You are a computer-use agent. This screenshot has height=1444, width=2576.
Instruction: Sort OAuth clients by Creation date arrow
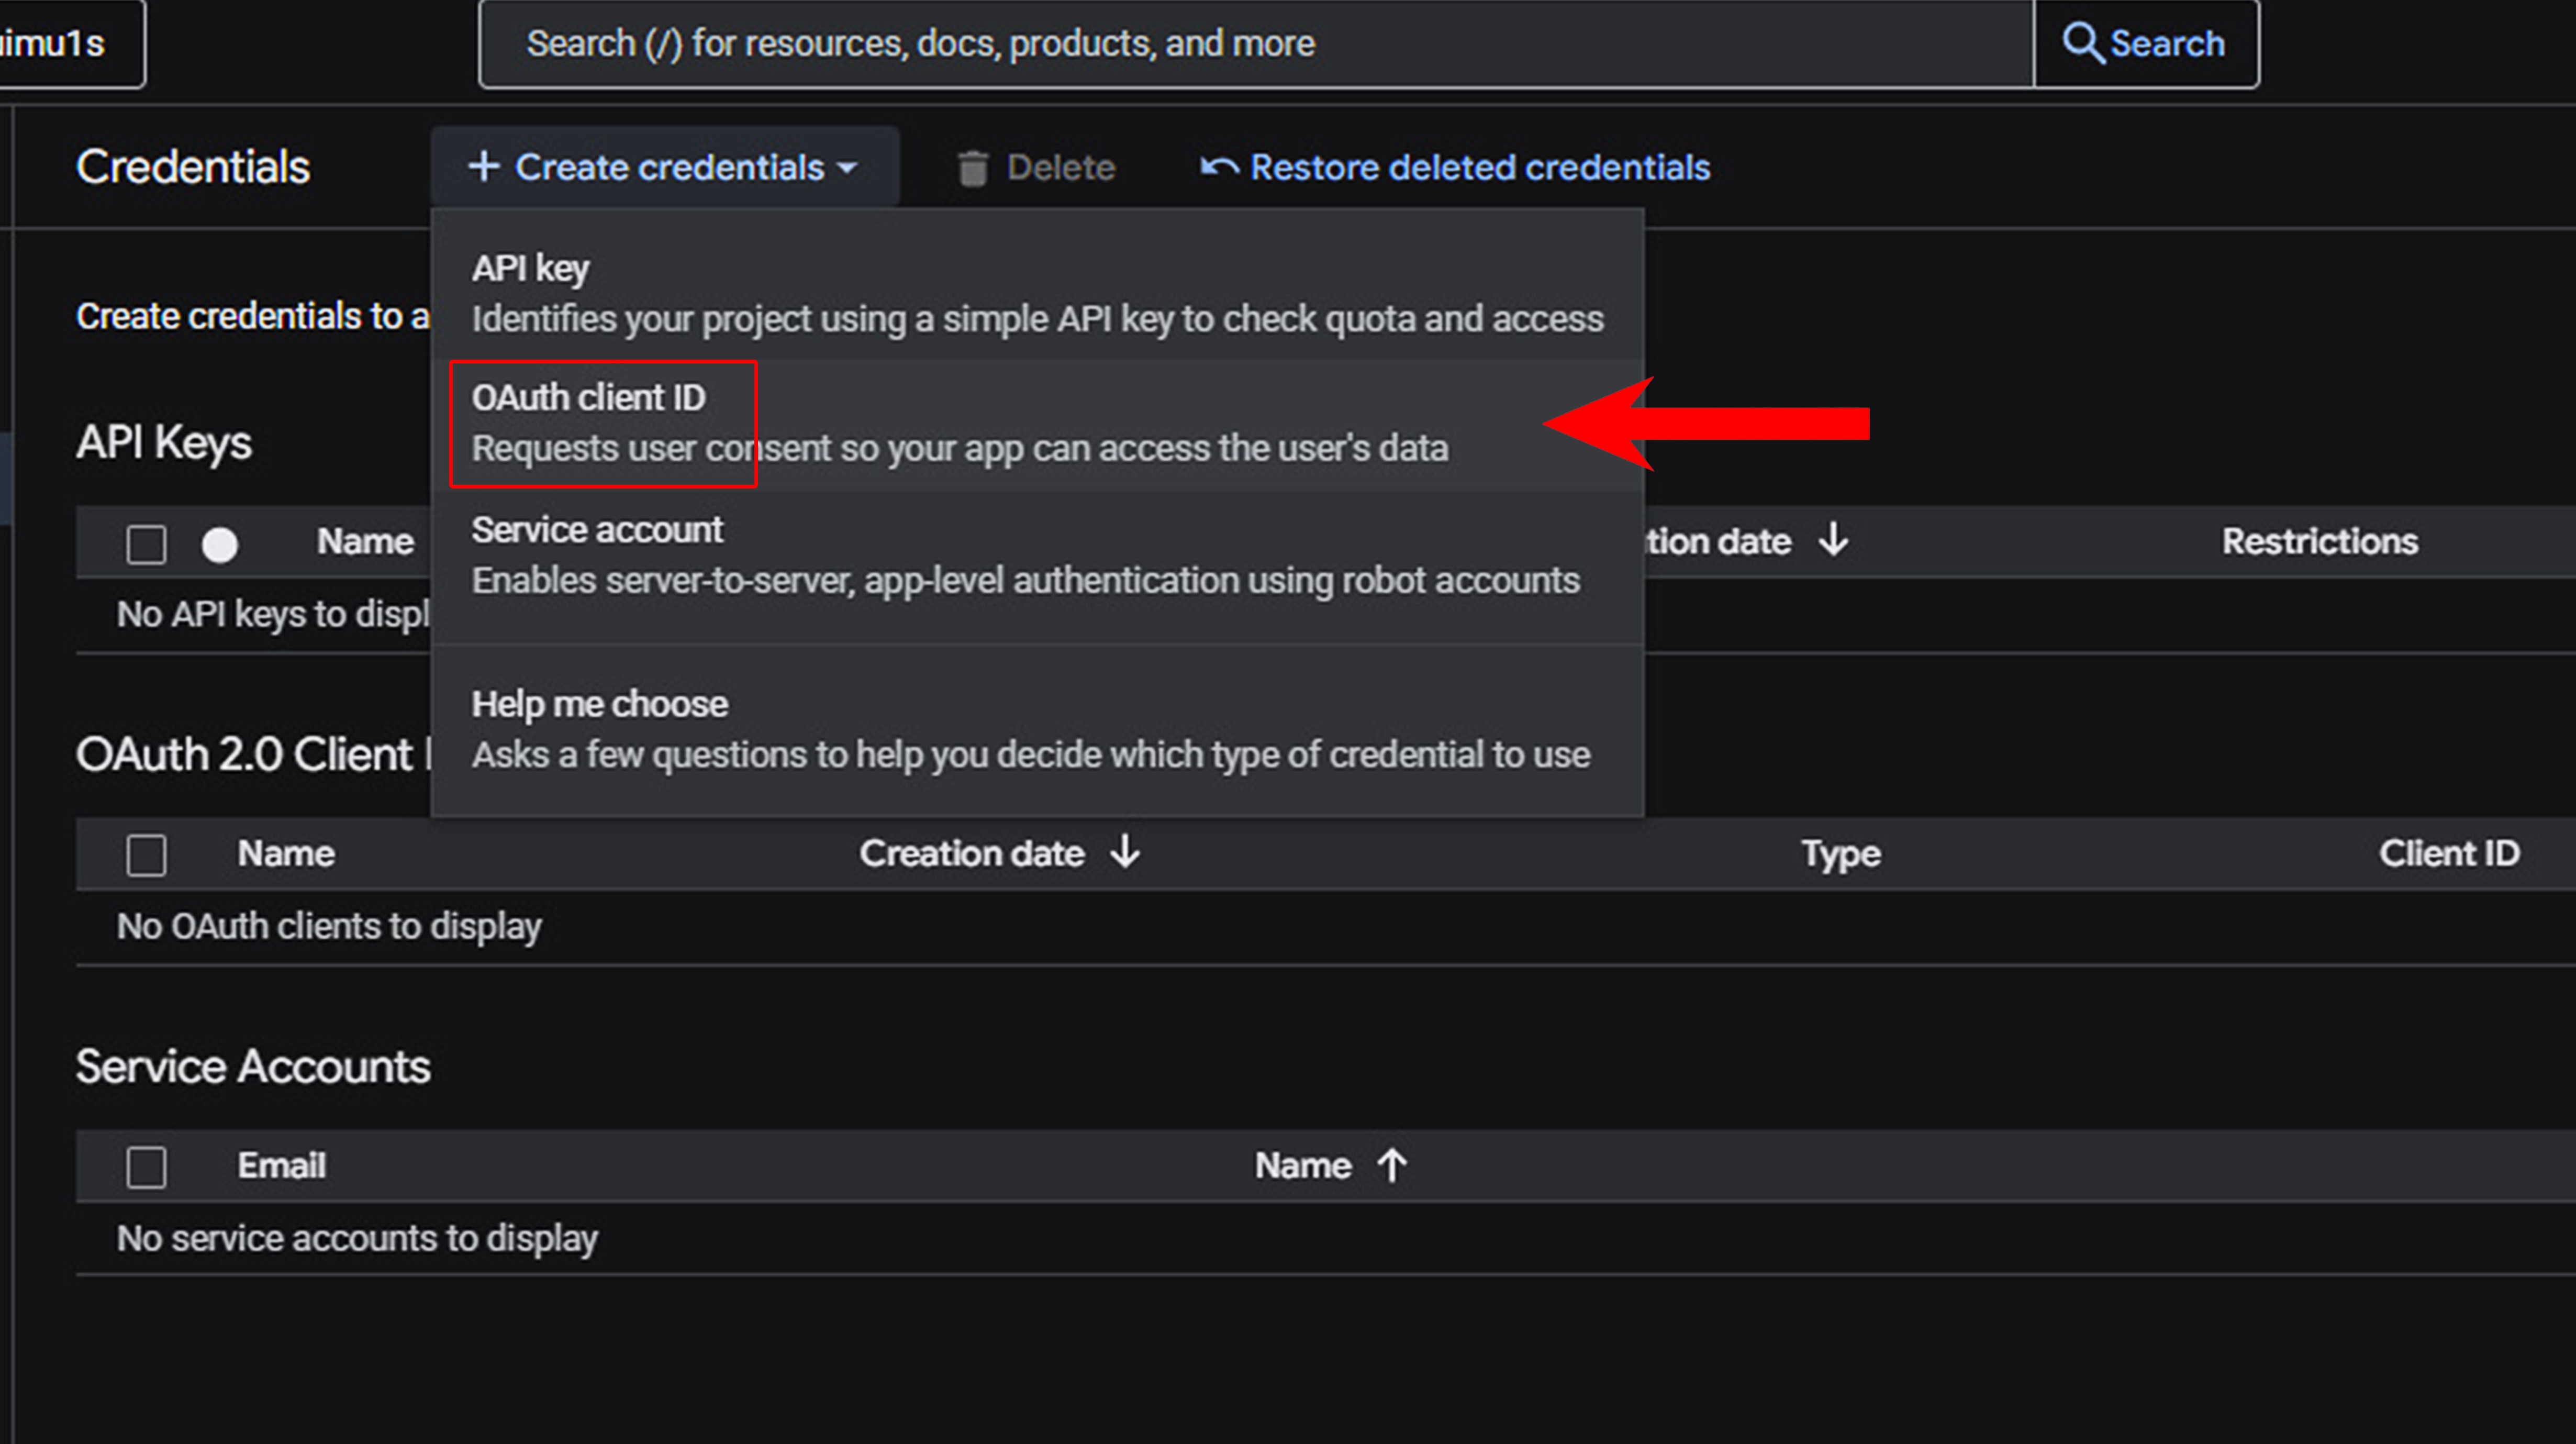tap(1126, 852)
